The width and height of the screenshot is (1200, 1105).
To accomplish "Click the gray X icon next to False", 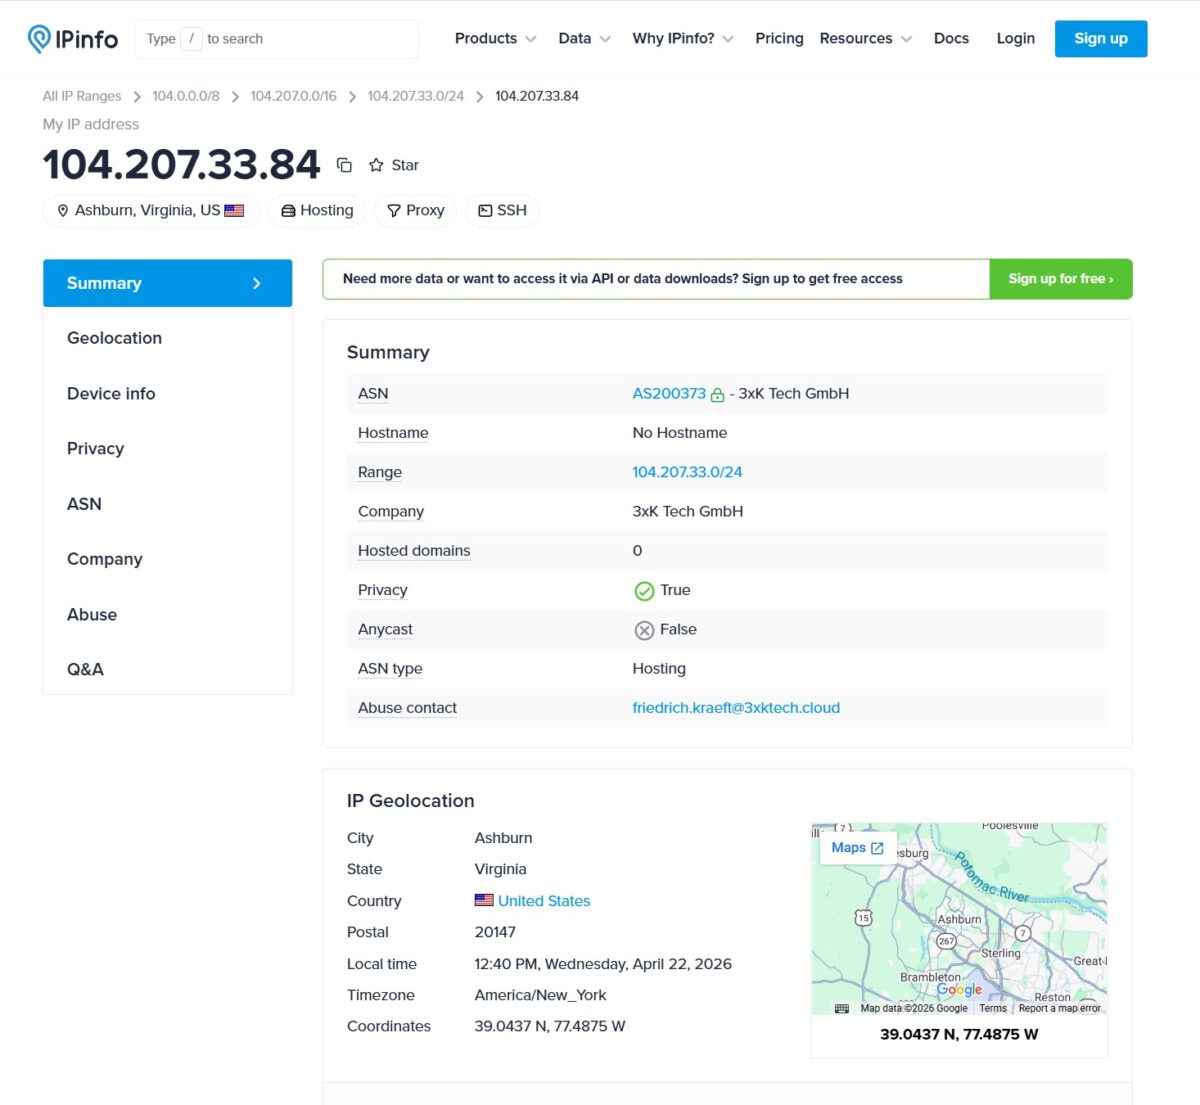I will click(644, 630).
